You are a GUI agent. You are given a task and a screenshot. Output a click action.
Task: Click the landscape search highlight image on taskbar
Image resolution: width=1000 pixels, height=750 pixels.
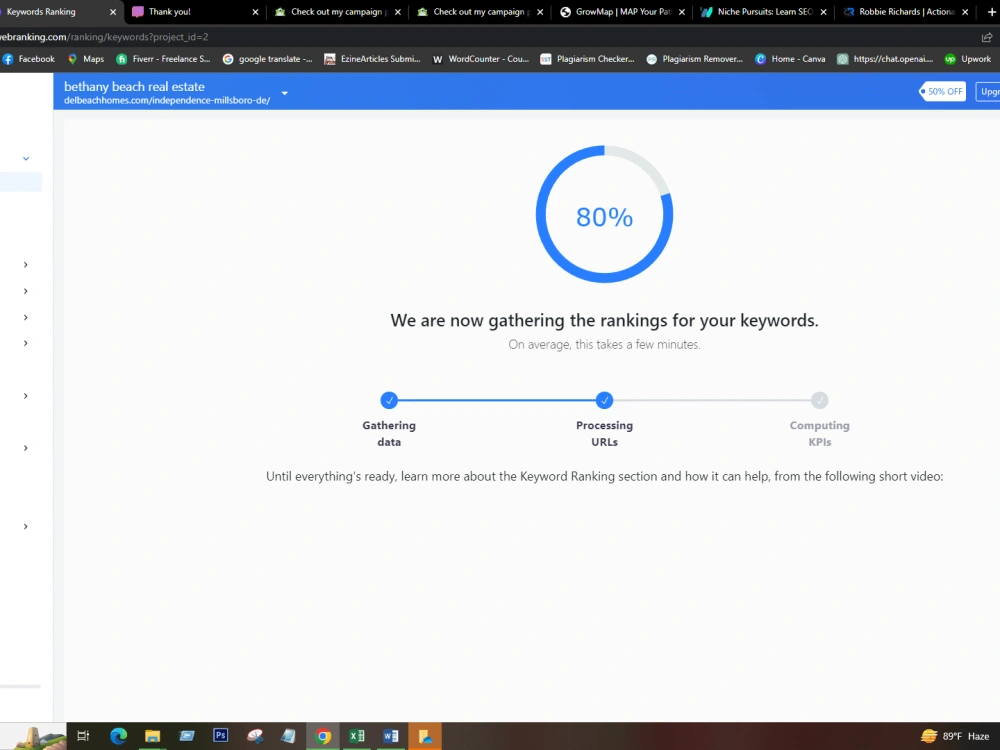click(38, 737)
